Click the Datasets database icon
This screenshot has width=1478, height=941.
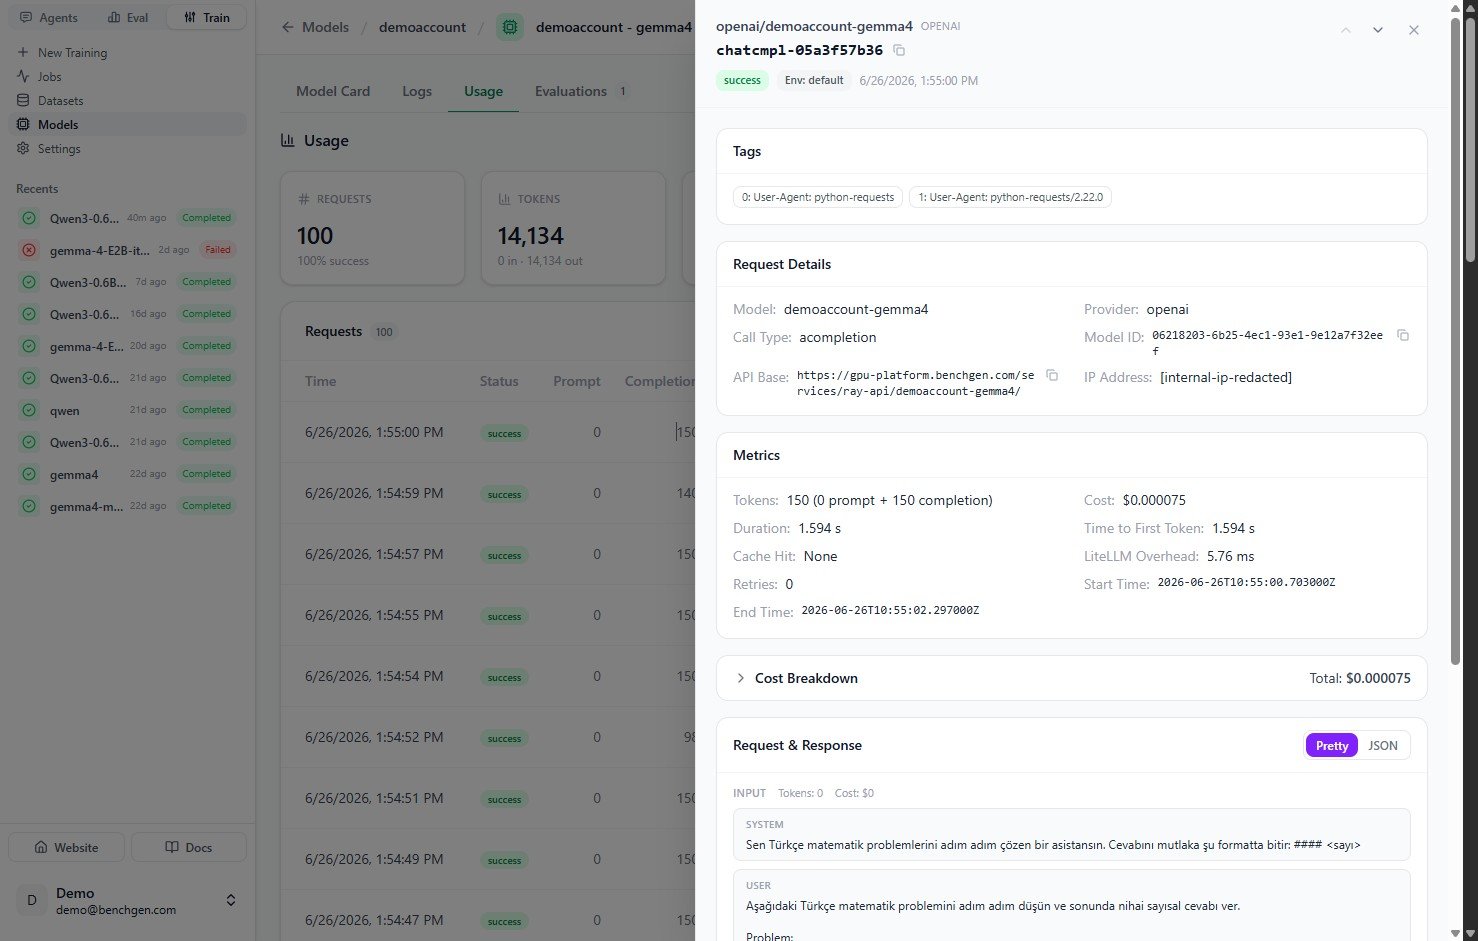[23, 100]
